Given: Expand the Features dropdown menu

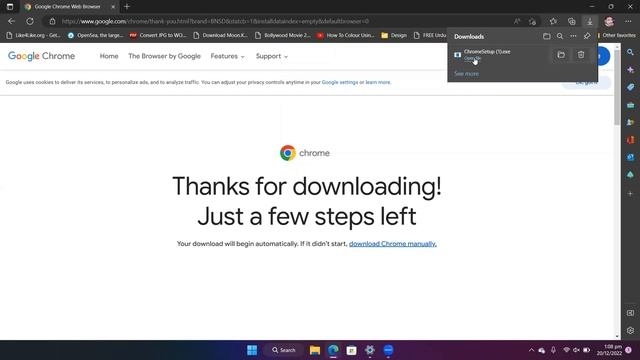Looking at the screenshot, I should tap(227, 56).
